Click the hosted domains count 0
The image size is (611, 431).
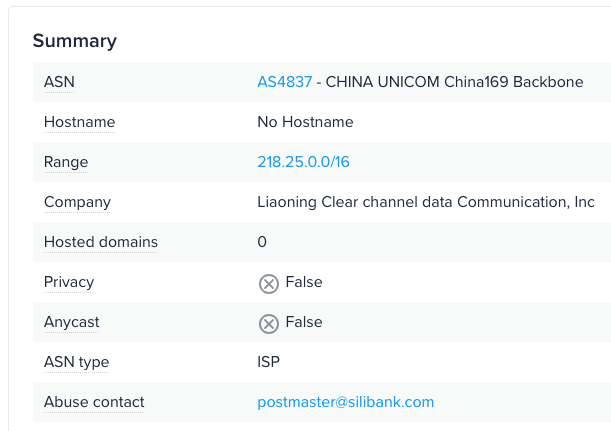point(262,242)
